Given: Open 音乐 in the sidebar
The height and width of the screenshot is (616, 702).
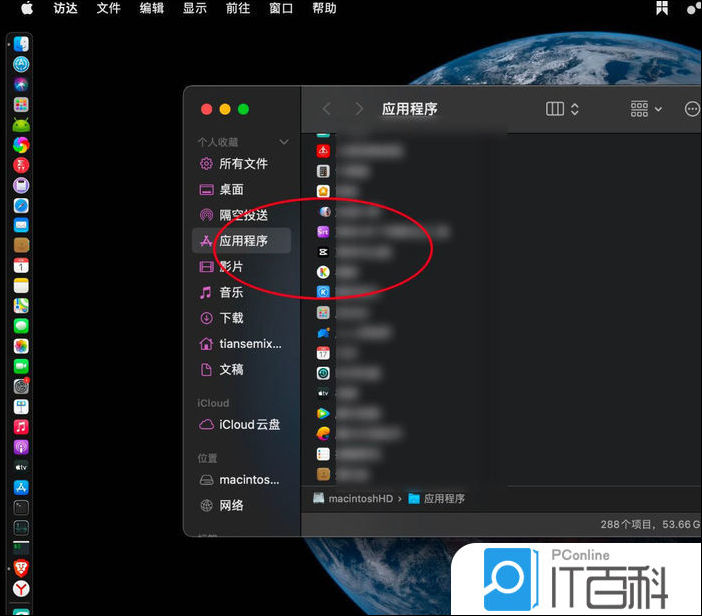Looking at the screenshot, I should tap(242, 293).
